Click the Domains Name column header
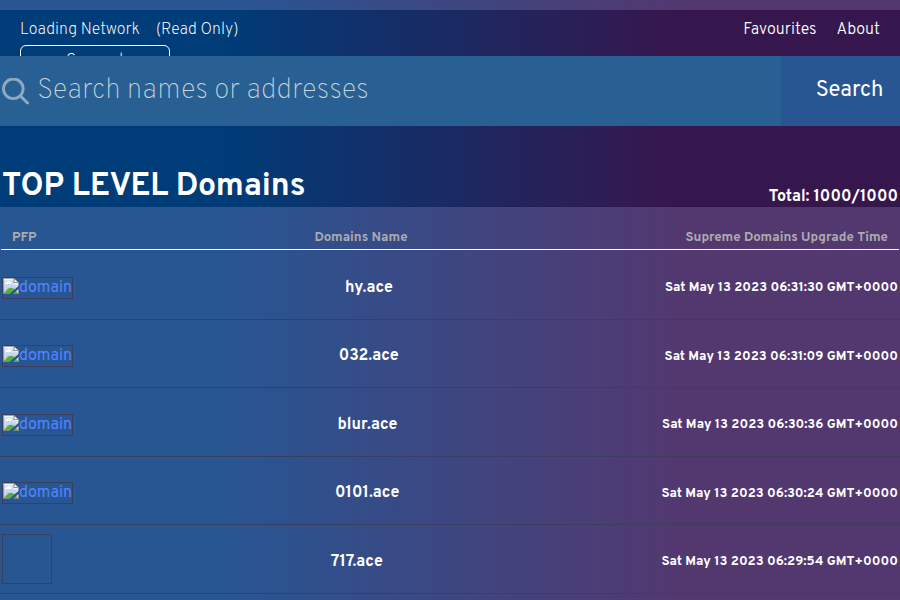 coord(361,237)
